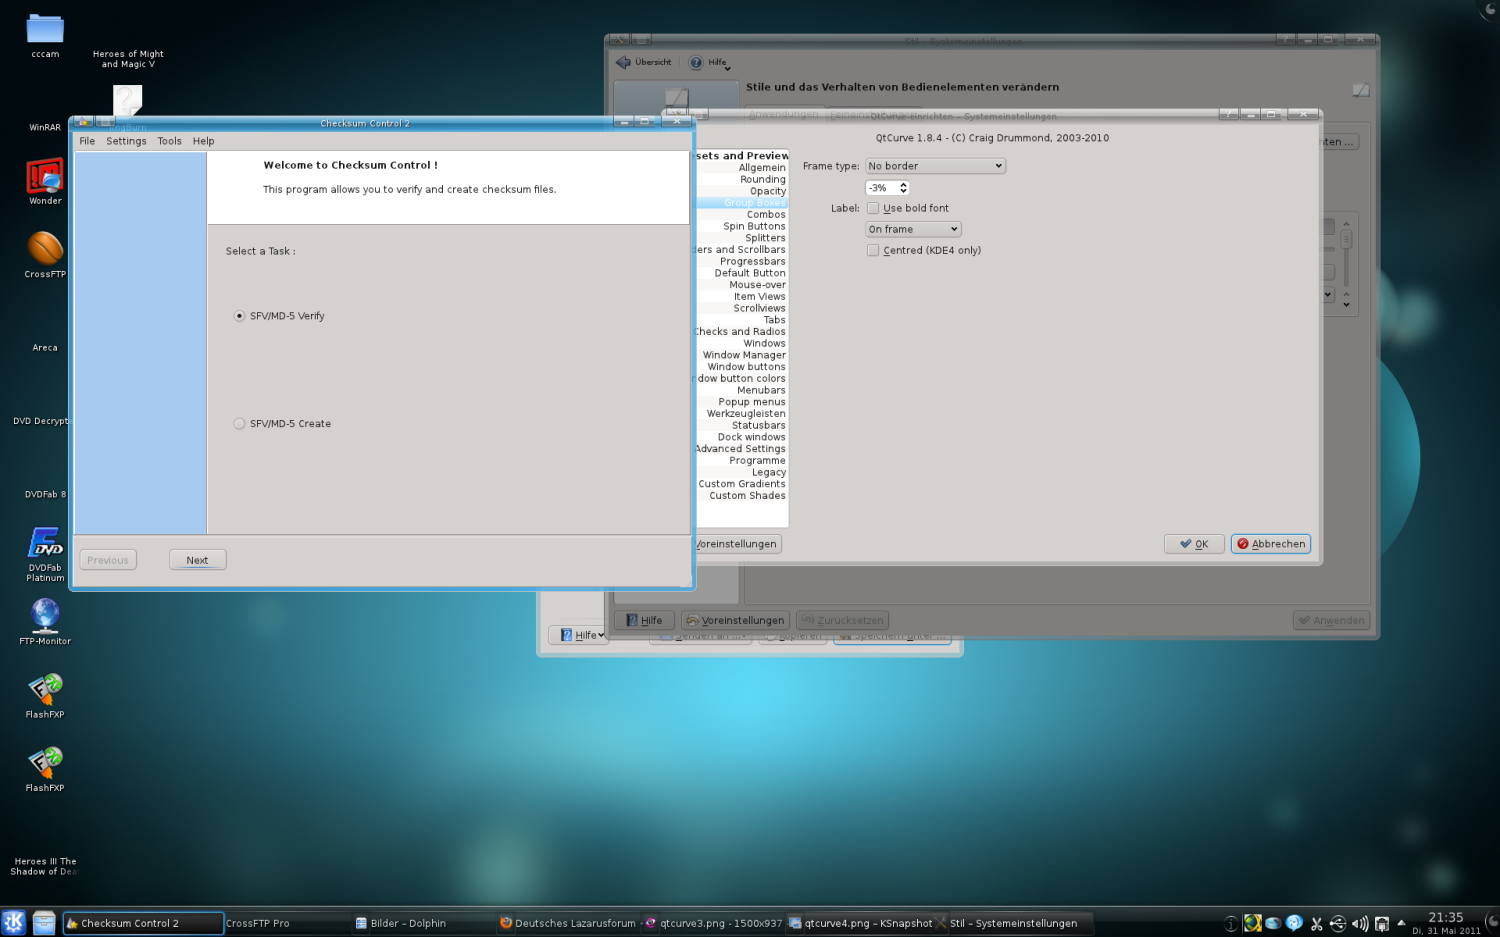Click the Wonder desktop icon

click(x=45, y=177)
